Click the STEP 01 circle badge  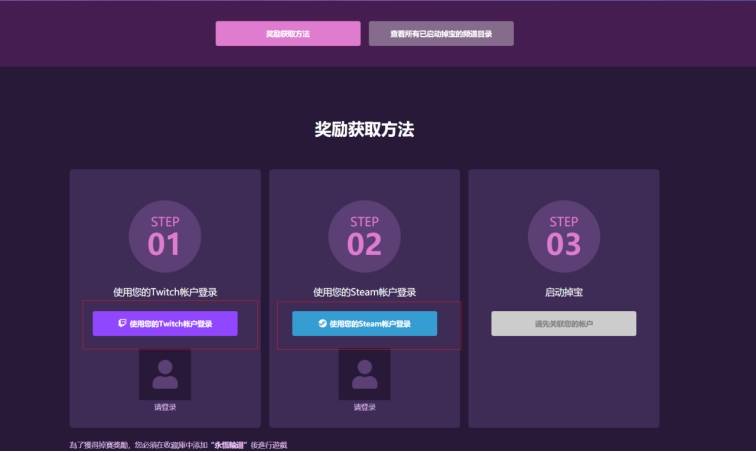pos(165,236)
